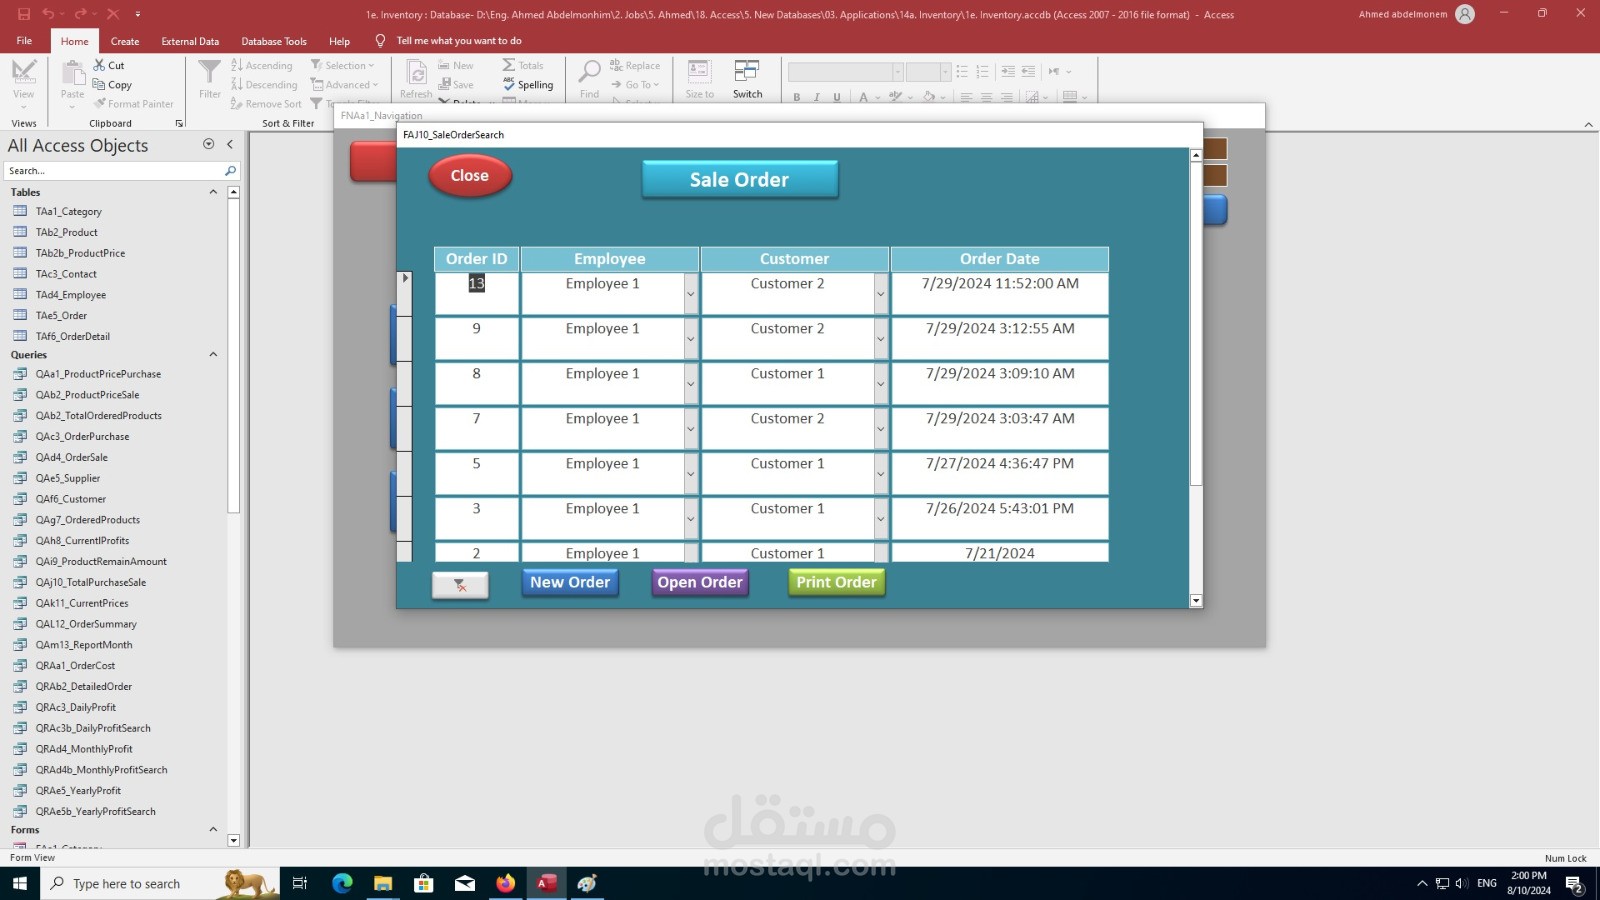This screenshot has height=900, width=1600.
Task: Open the notification center icon
Action: 1574,883
